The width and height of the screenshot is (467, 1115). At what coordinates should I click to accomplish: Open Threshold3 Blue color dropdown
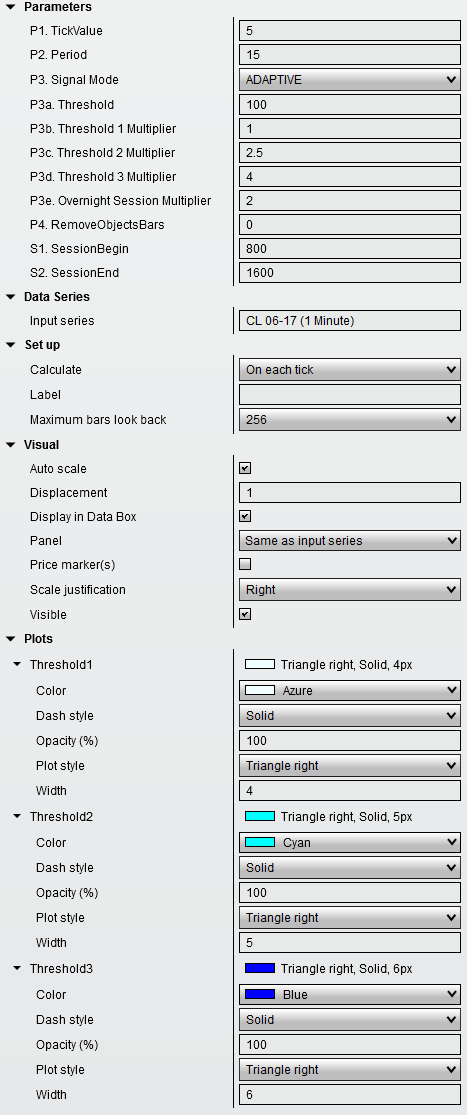point(350,994)
